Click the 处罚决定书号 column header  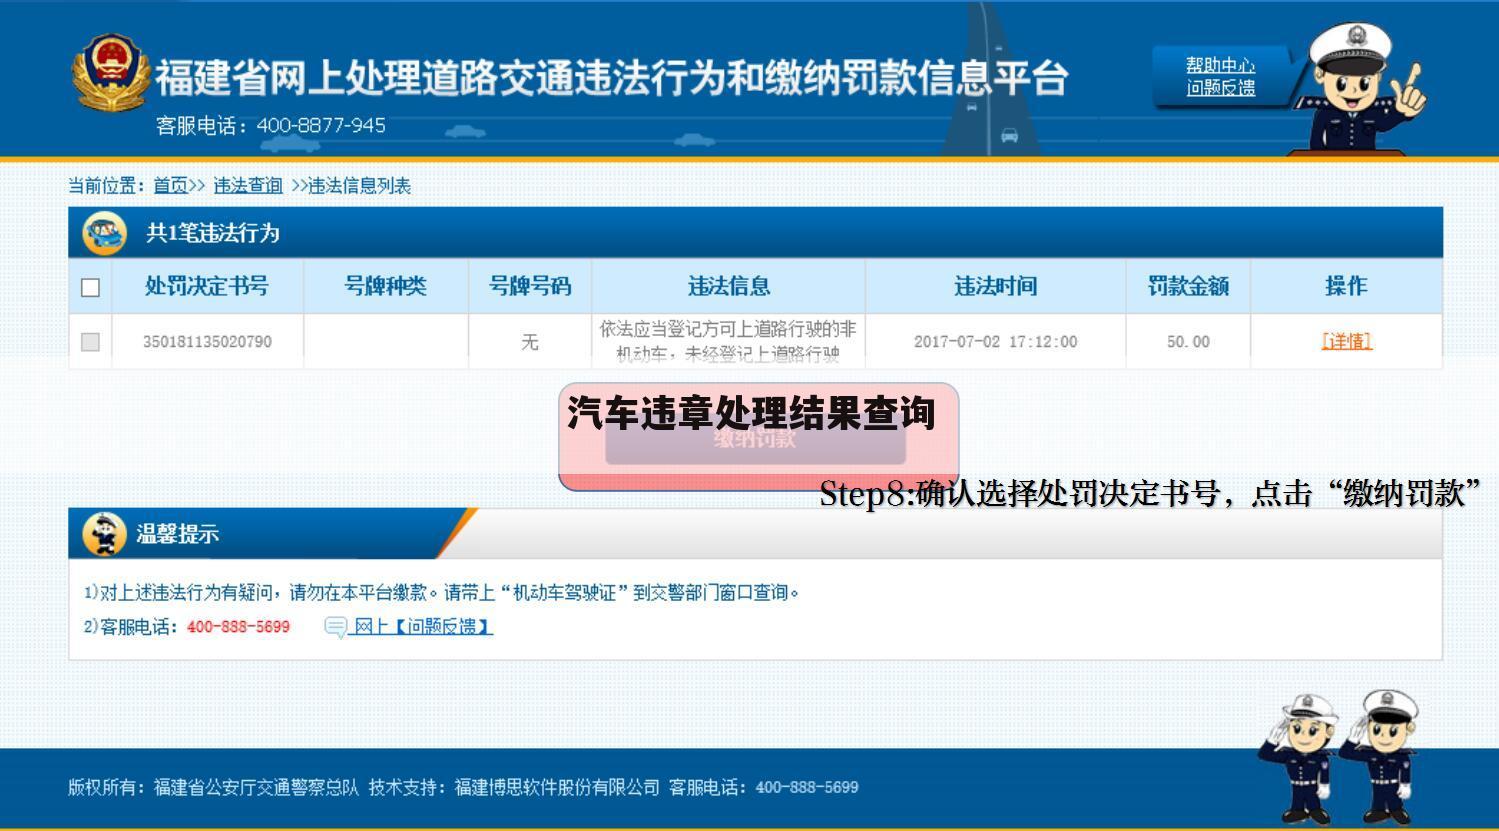(x=207, y=286)
